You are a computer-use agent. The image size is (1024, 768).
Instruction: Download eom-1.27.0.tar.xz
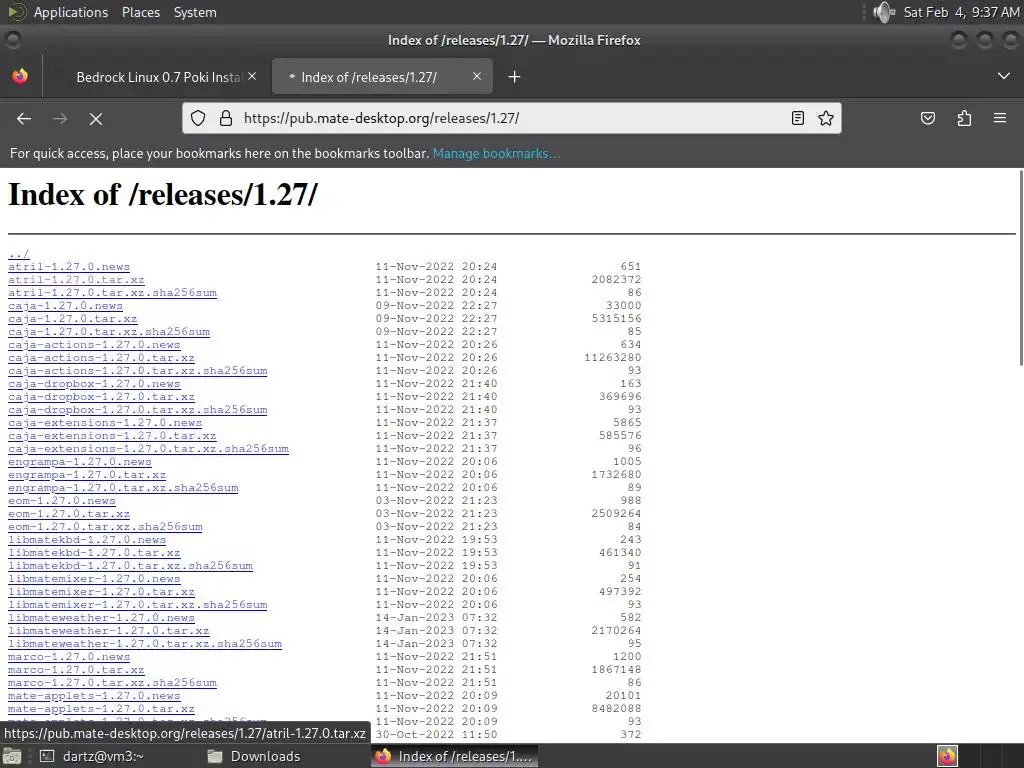(x=69, y=514)
